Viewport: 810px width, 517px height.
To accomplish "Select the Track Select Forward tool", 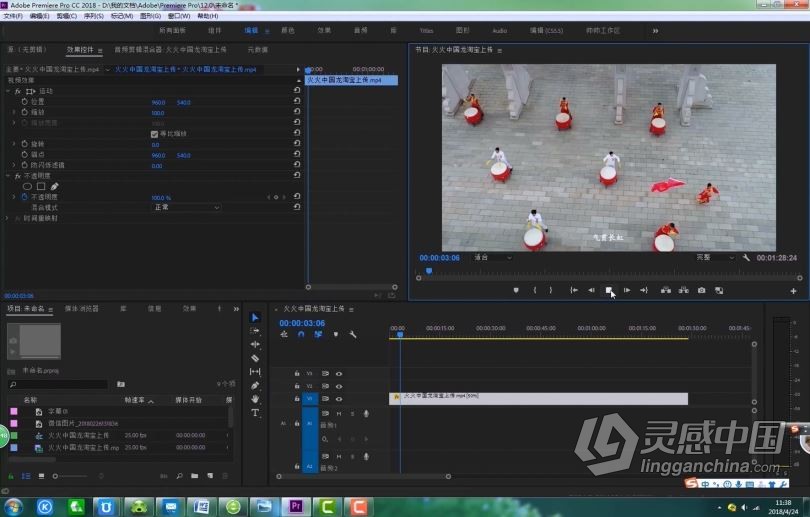I will [255, 331].
